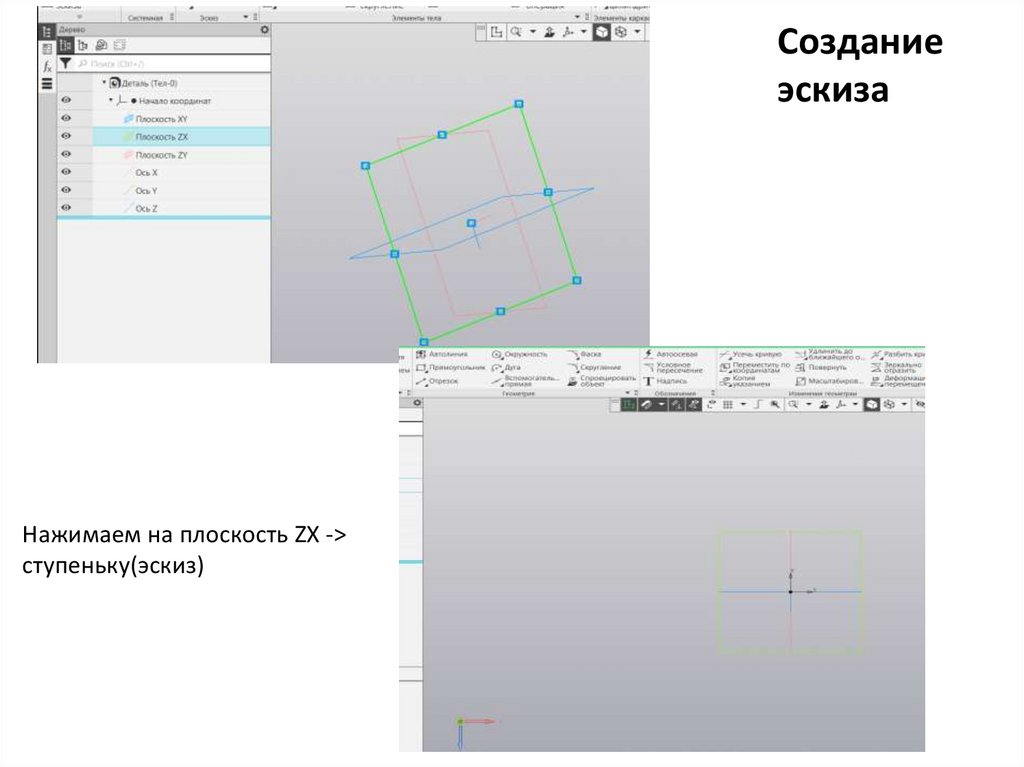Toggle visibility of Плоскость XY
The width and height of the screenshot is (1024, 767).
(x=66, y=118)
